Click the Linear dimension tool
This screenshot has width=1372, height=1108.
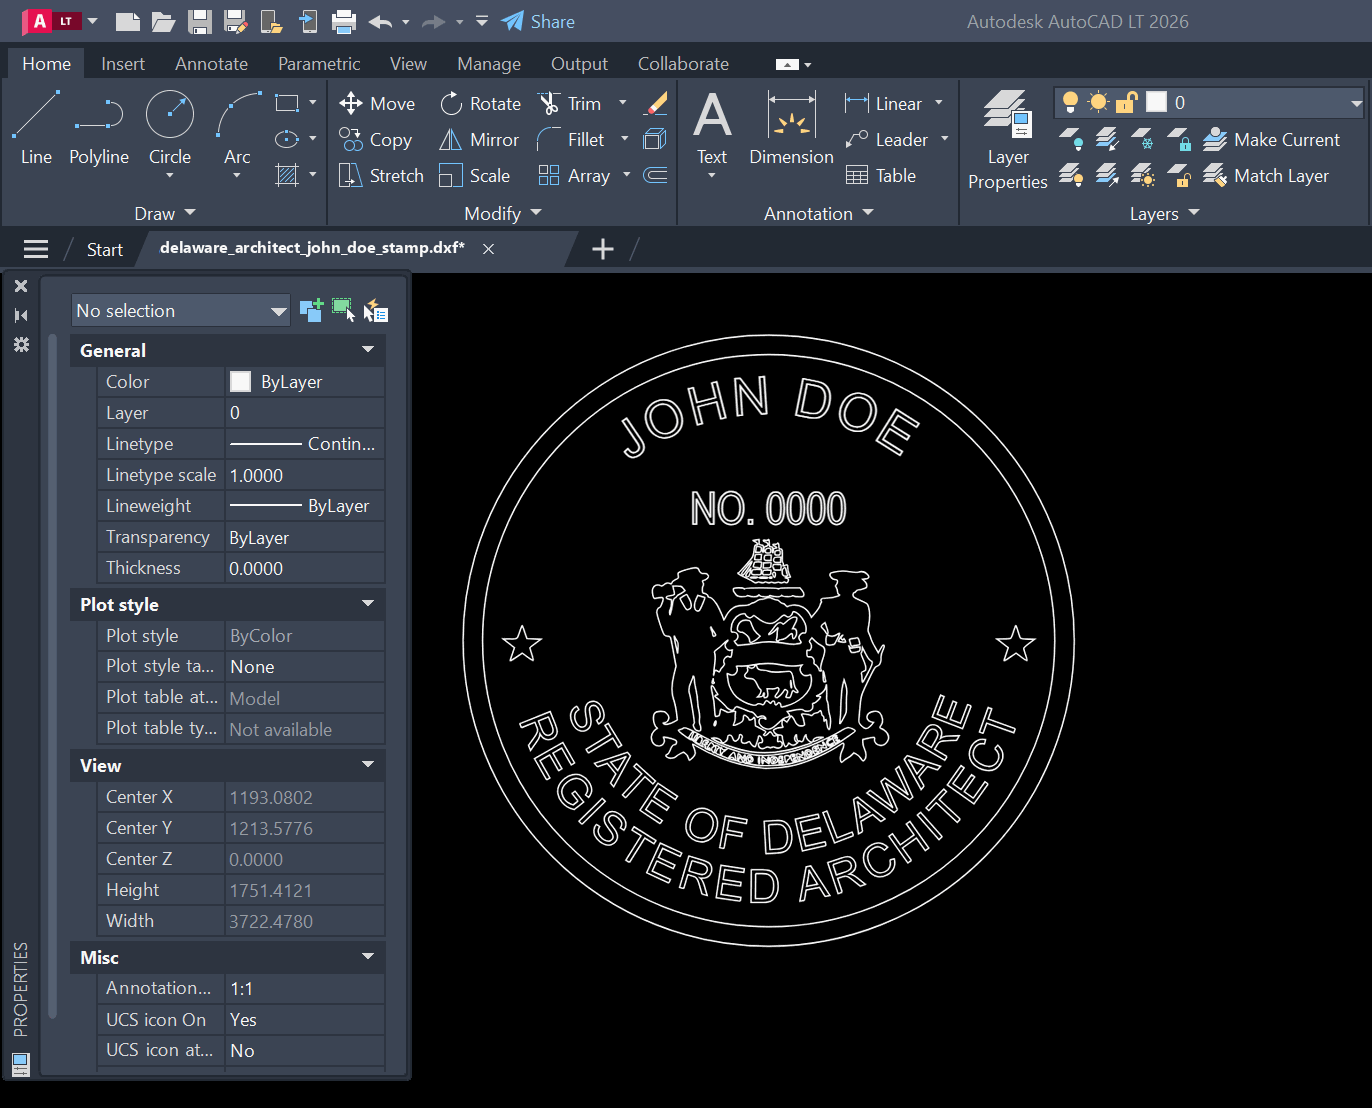click(884, 104)
